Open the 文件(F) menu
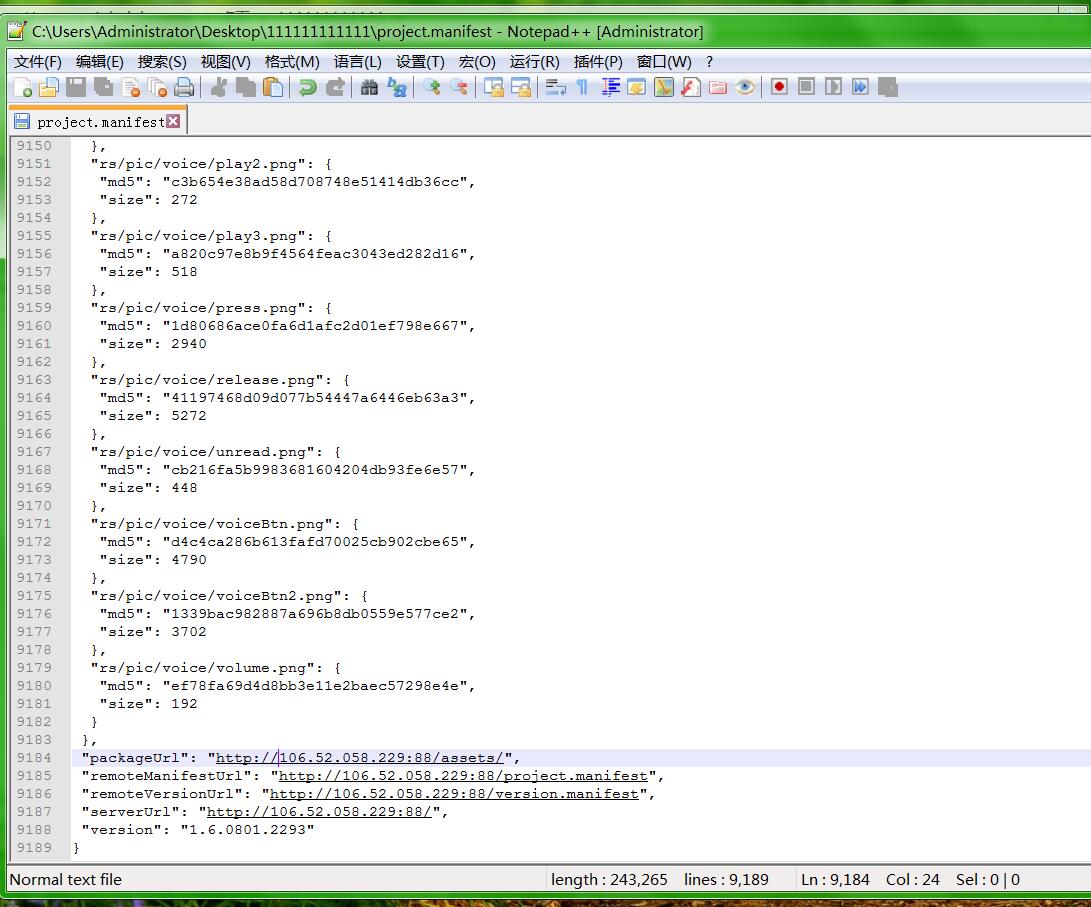The height and width of the screenshot is (907, 1091). (38, 62)
